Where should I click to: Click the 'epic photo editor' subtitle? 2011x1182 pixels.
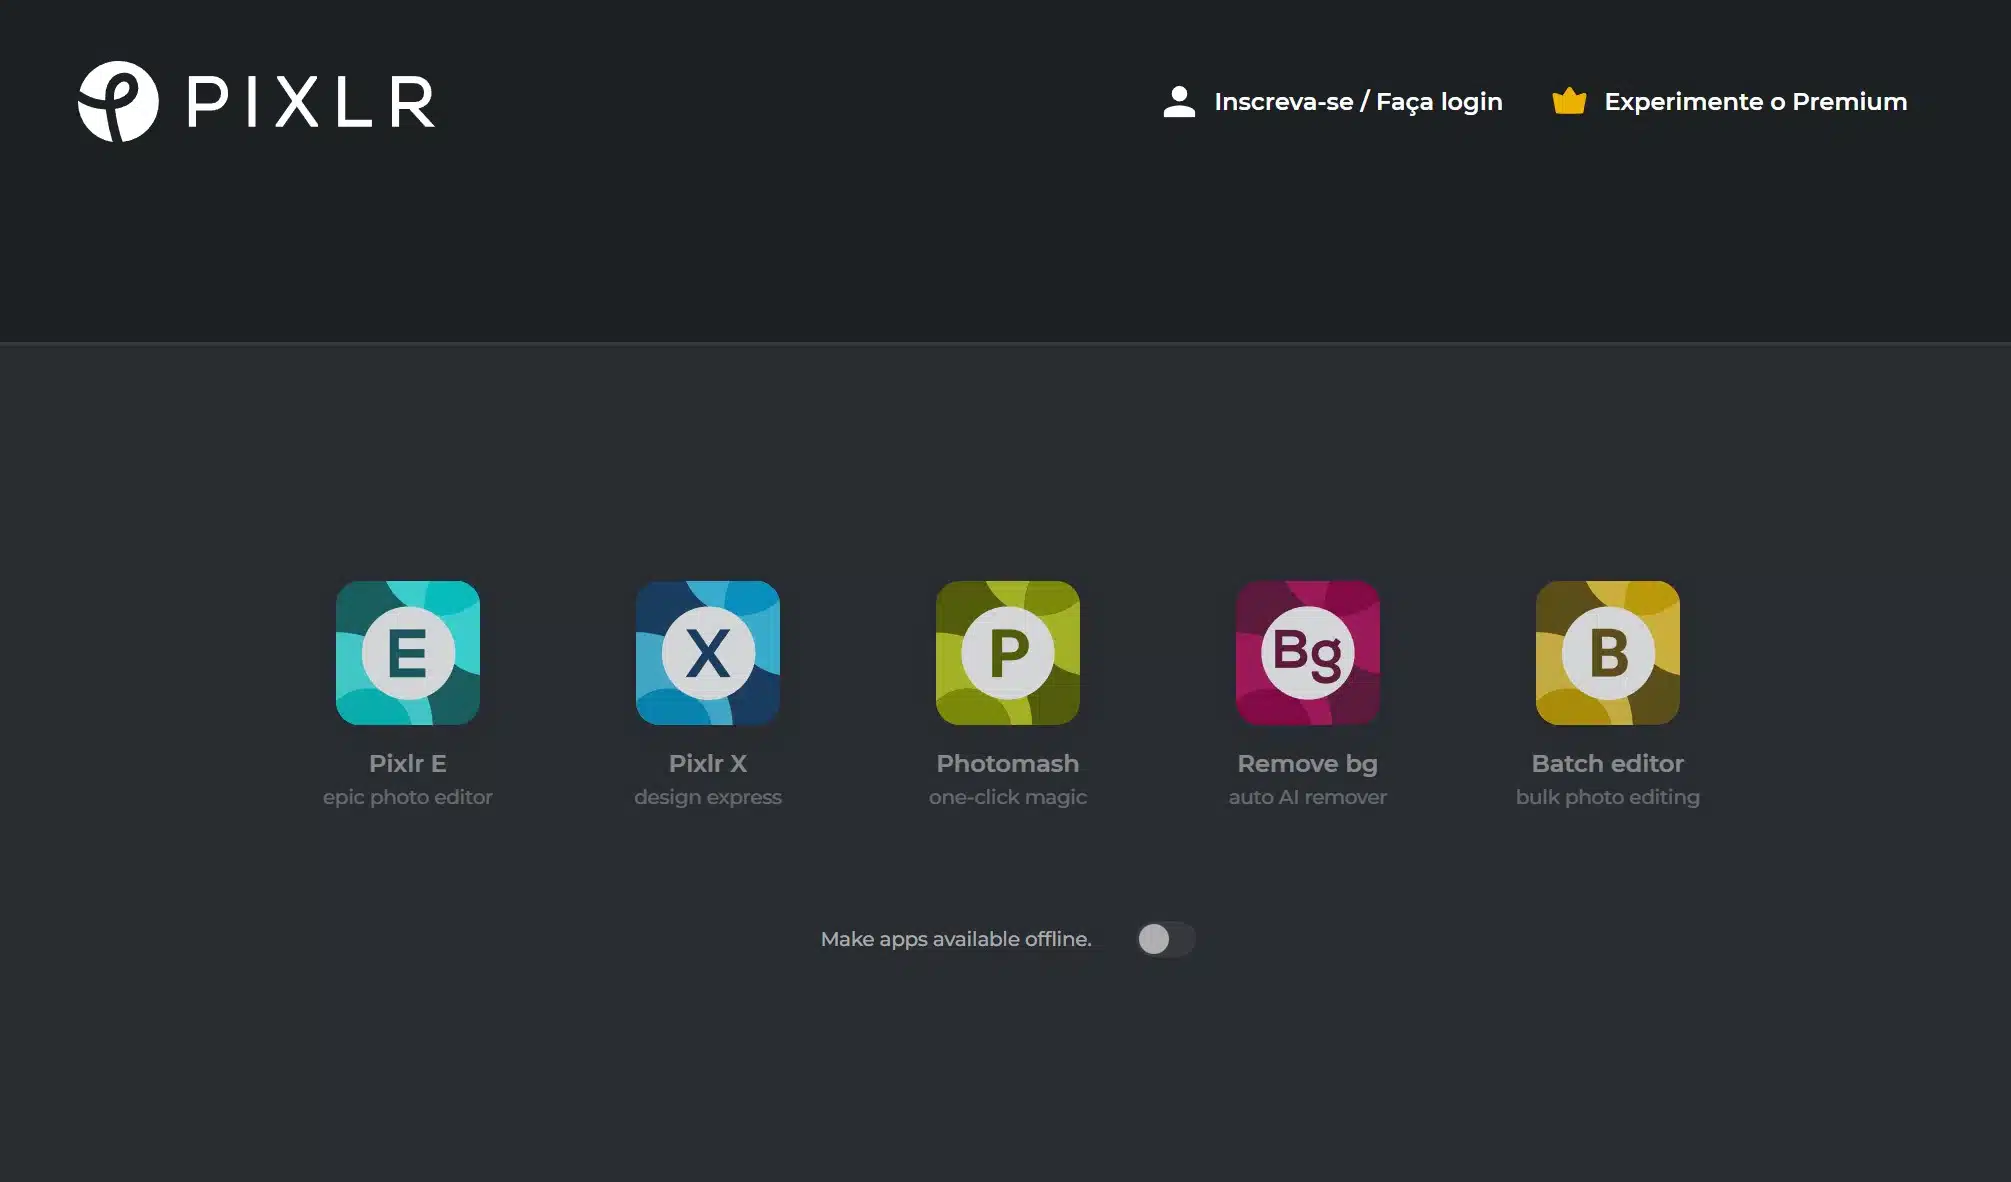click(407, 797)
